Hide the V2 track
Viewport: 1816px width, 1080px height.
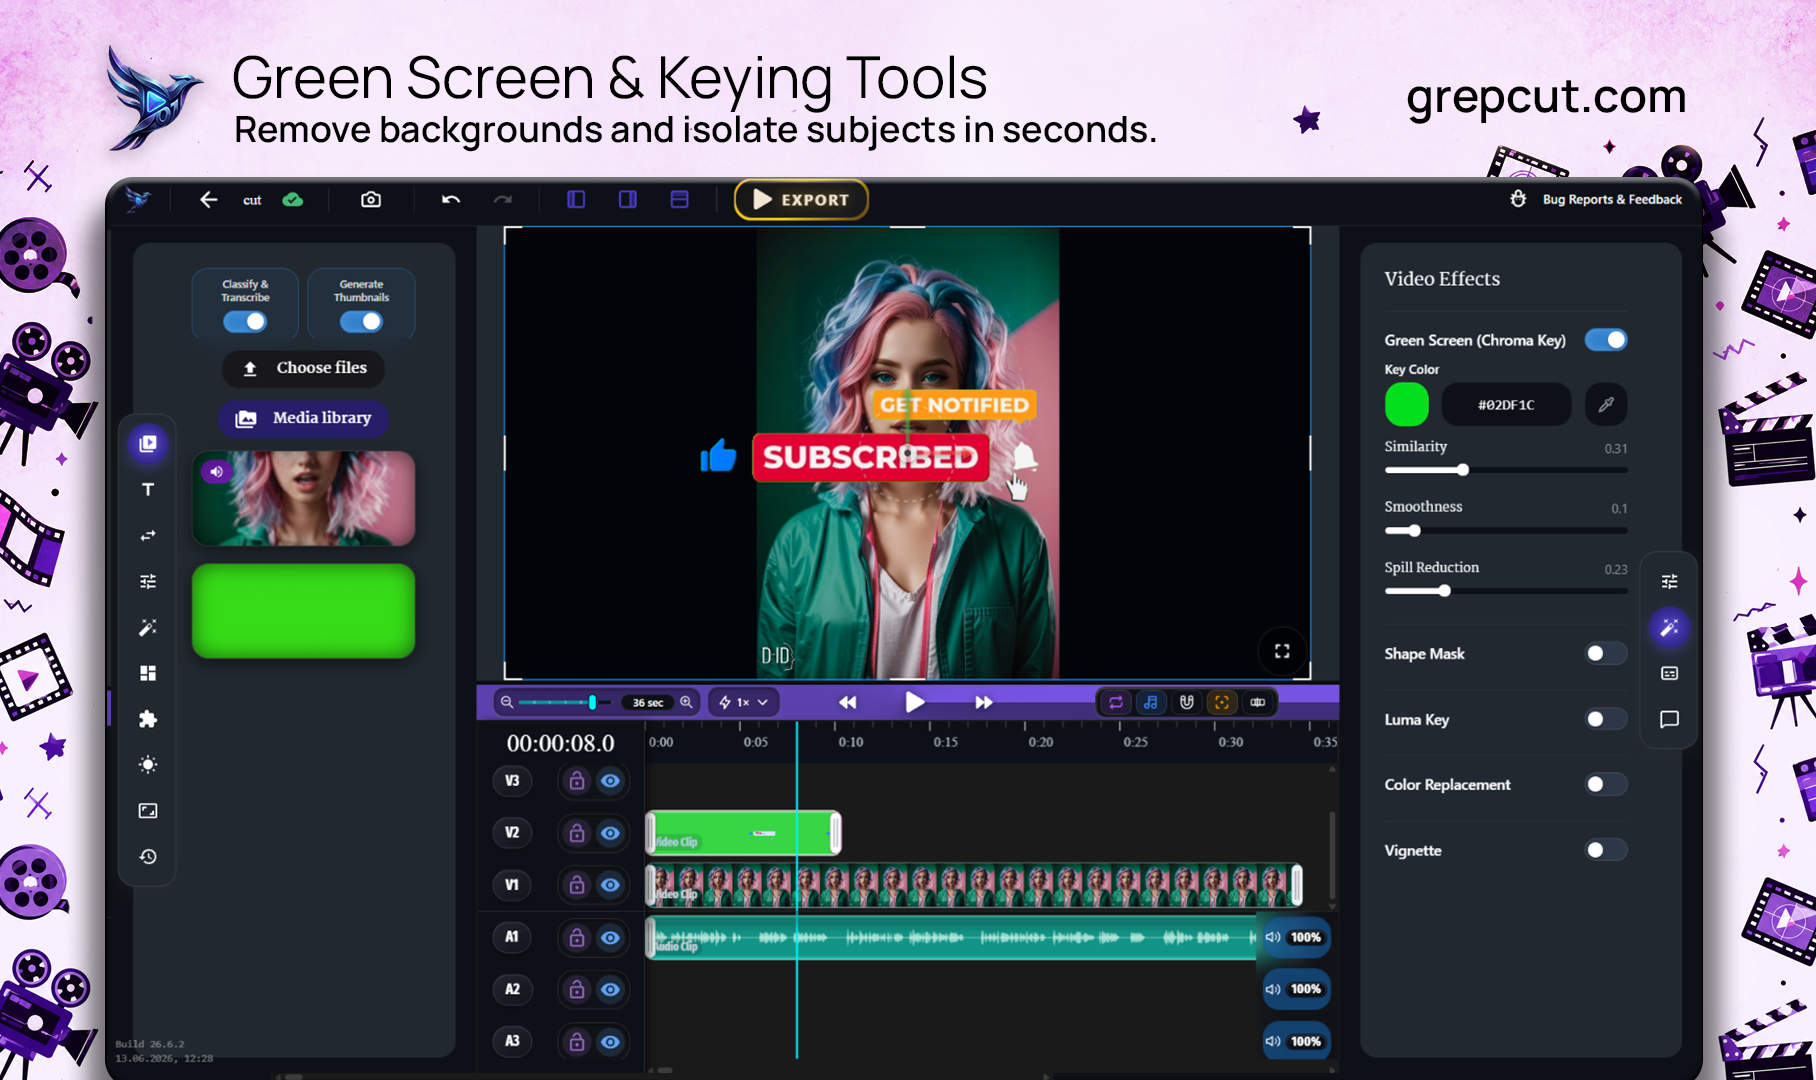(x=610, y=833)
